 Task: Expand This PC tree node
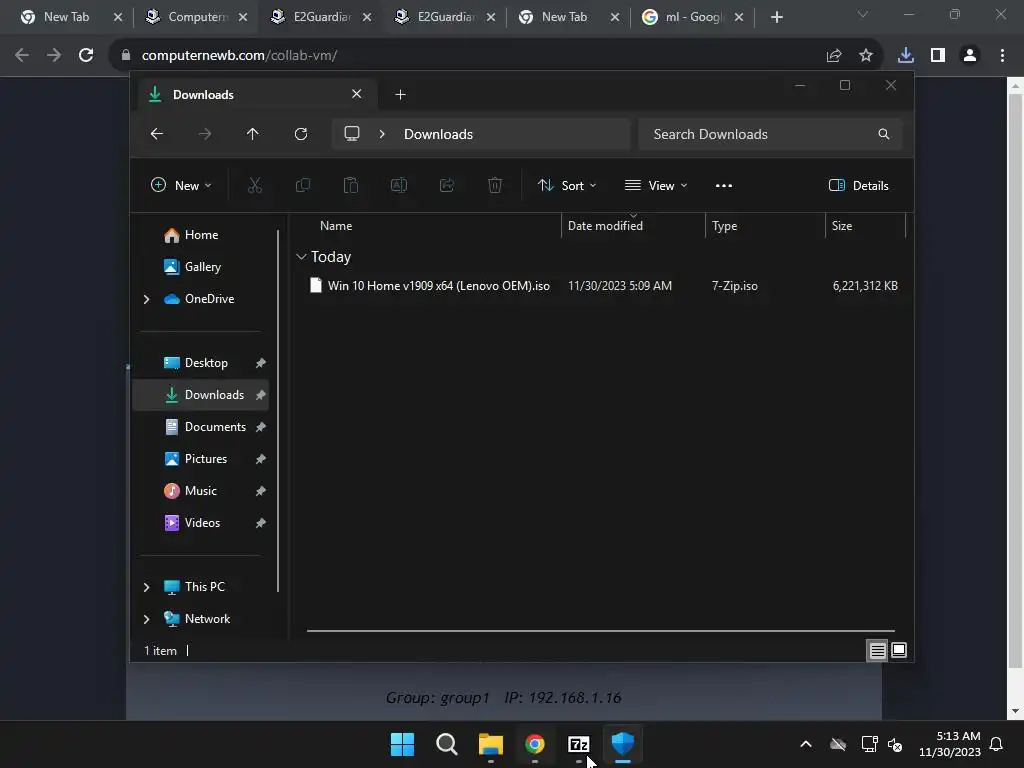tap(146, 587)
